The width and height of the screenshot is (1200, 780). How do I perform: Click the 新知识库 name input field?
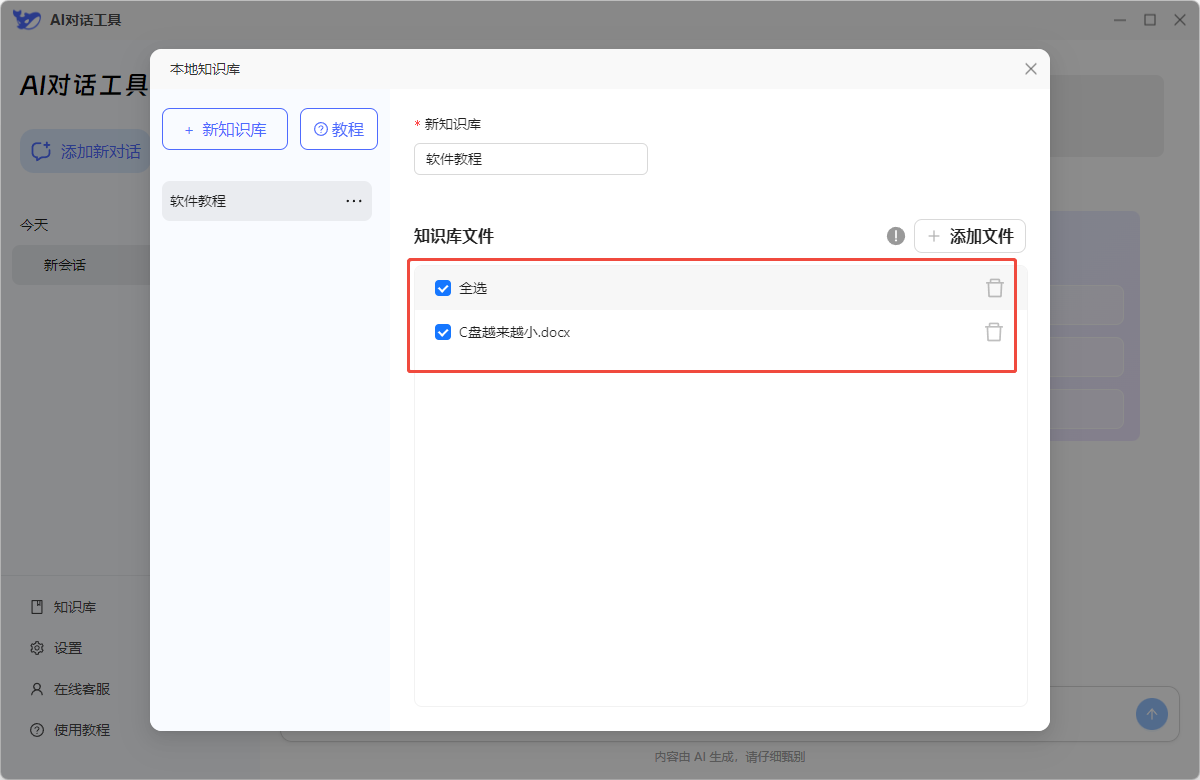pyautogui.click(x=531, y=159)
